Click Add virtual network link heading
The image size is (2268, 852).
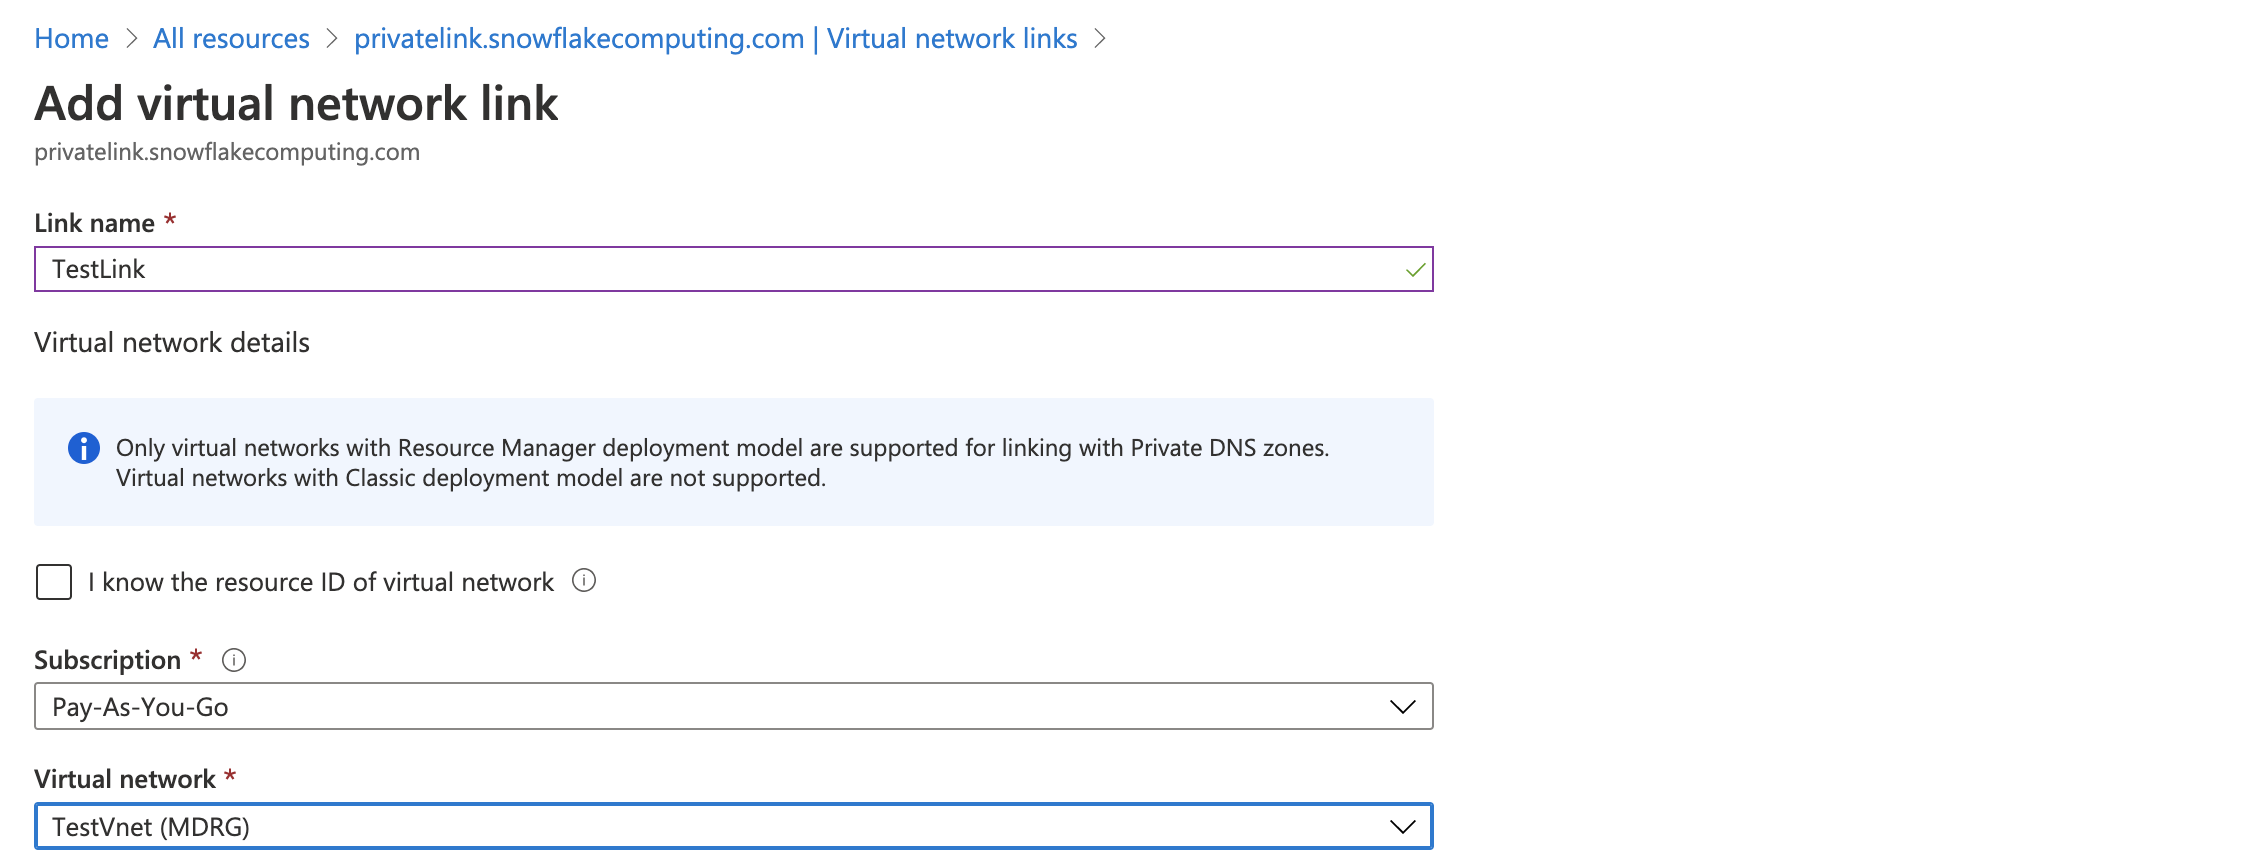[x=296, y=104]
